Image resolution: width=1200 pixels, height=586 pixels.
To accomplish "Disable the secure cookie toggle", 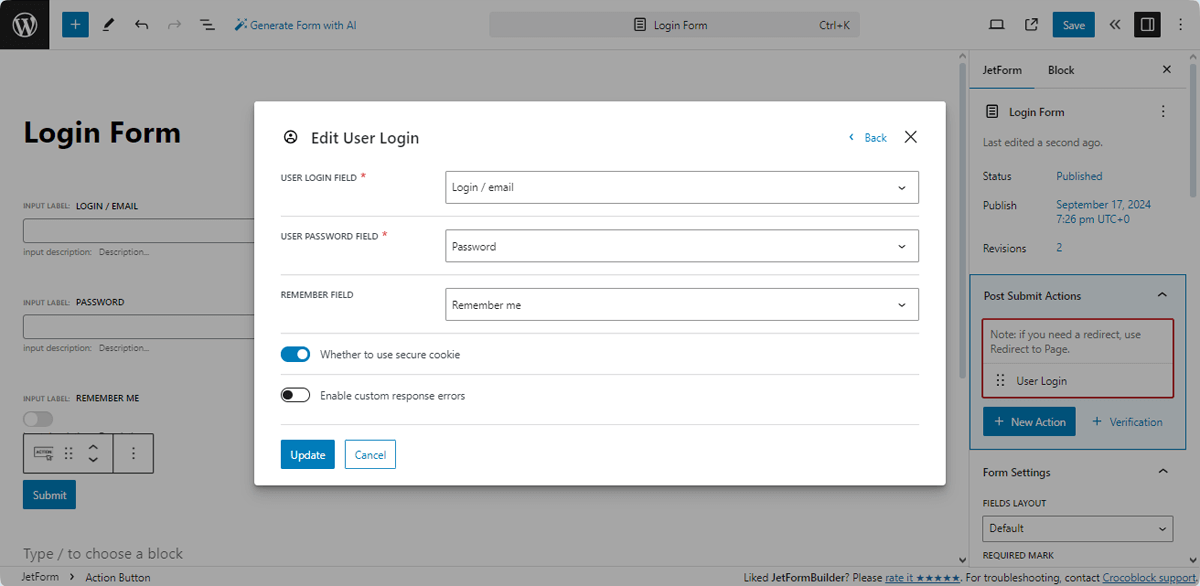I will [x=295, y=354].
